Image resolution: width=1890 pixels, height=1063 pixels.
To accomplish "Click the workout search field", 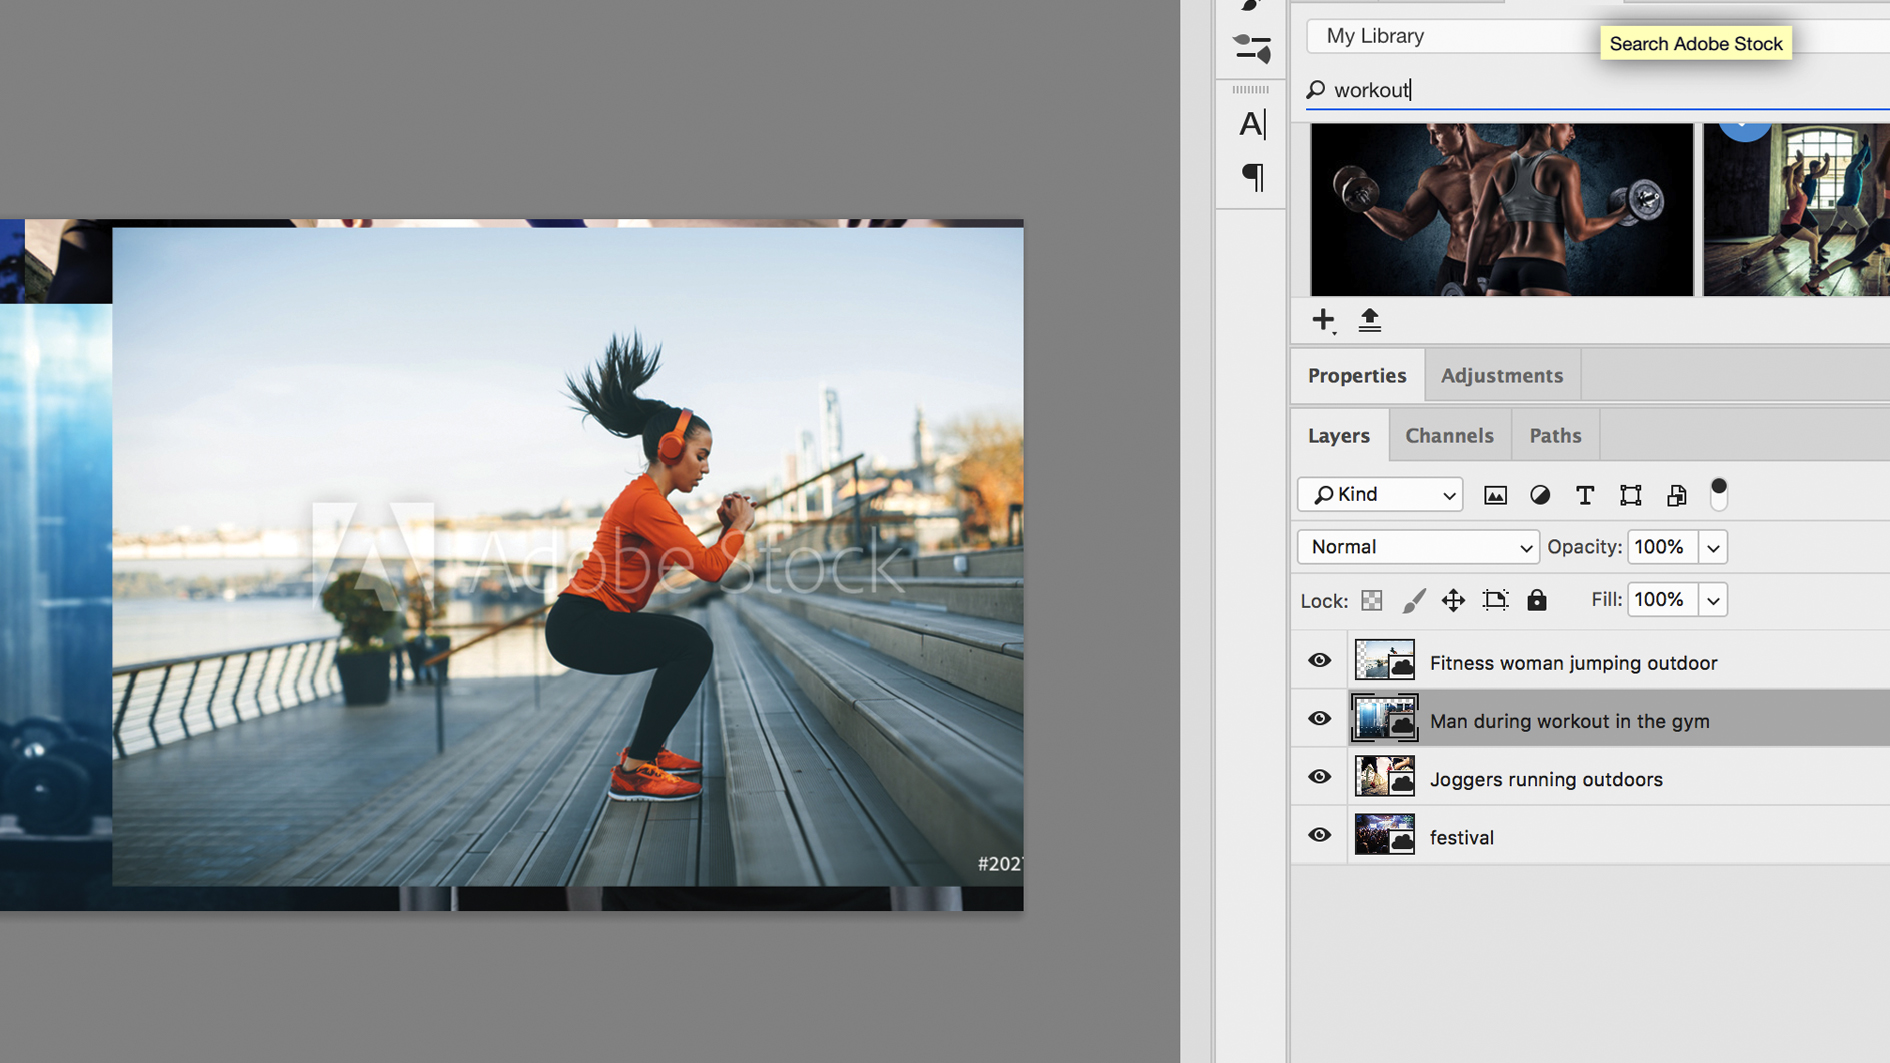I will point(1598,90).
